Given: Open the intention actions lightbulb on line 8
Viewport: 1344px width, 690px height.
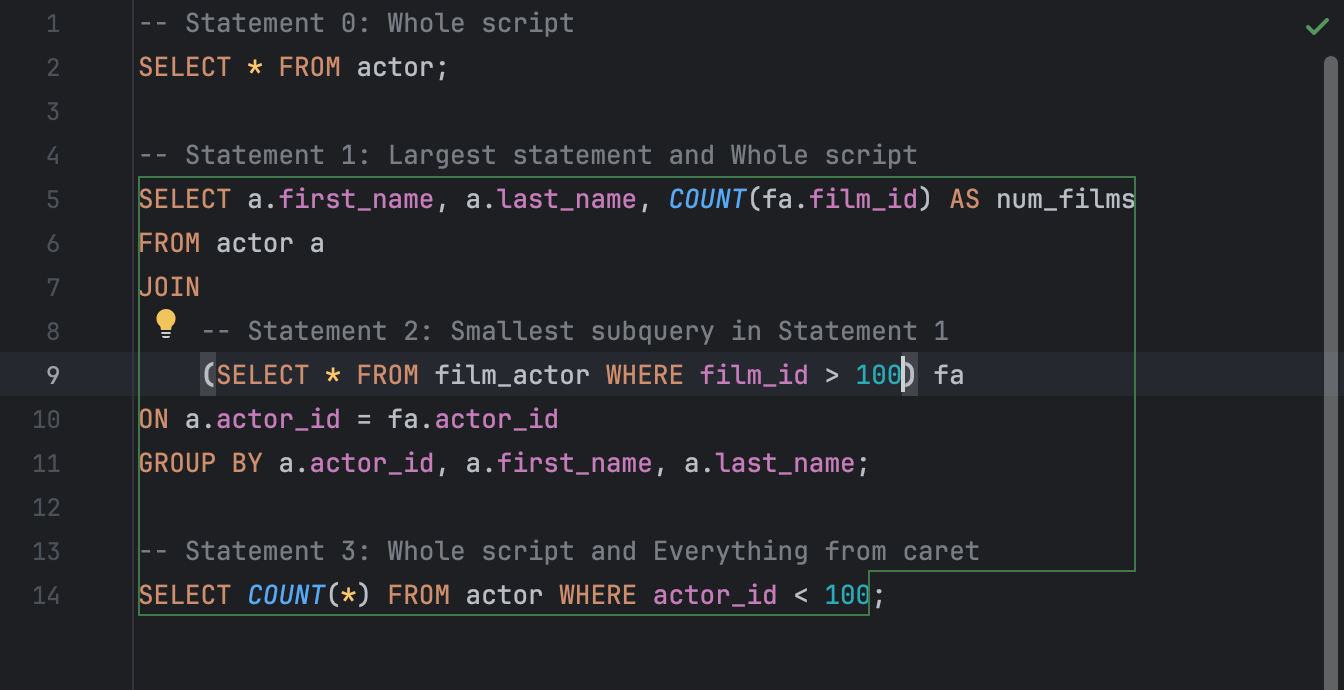Looking at the screenshot, I should click(166, 323).
